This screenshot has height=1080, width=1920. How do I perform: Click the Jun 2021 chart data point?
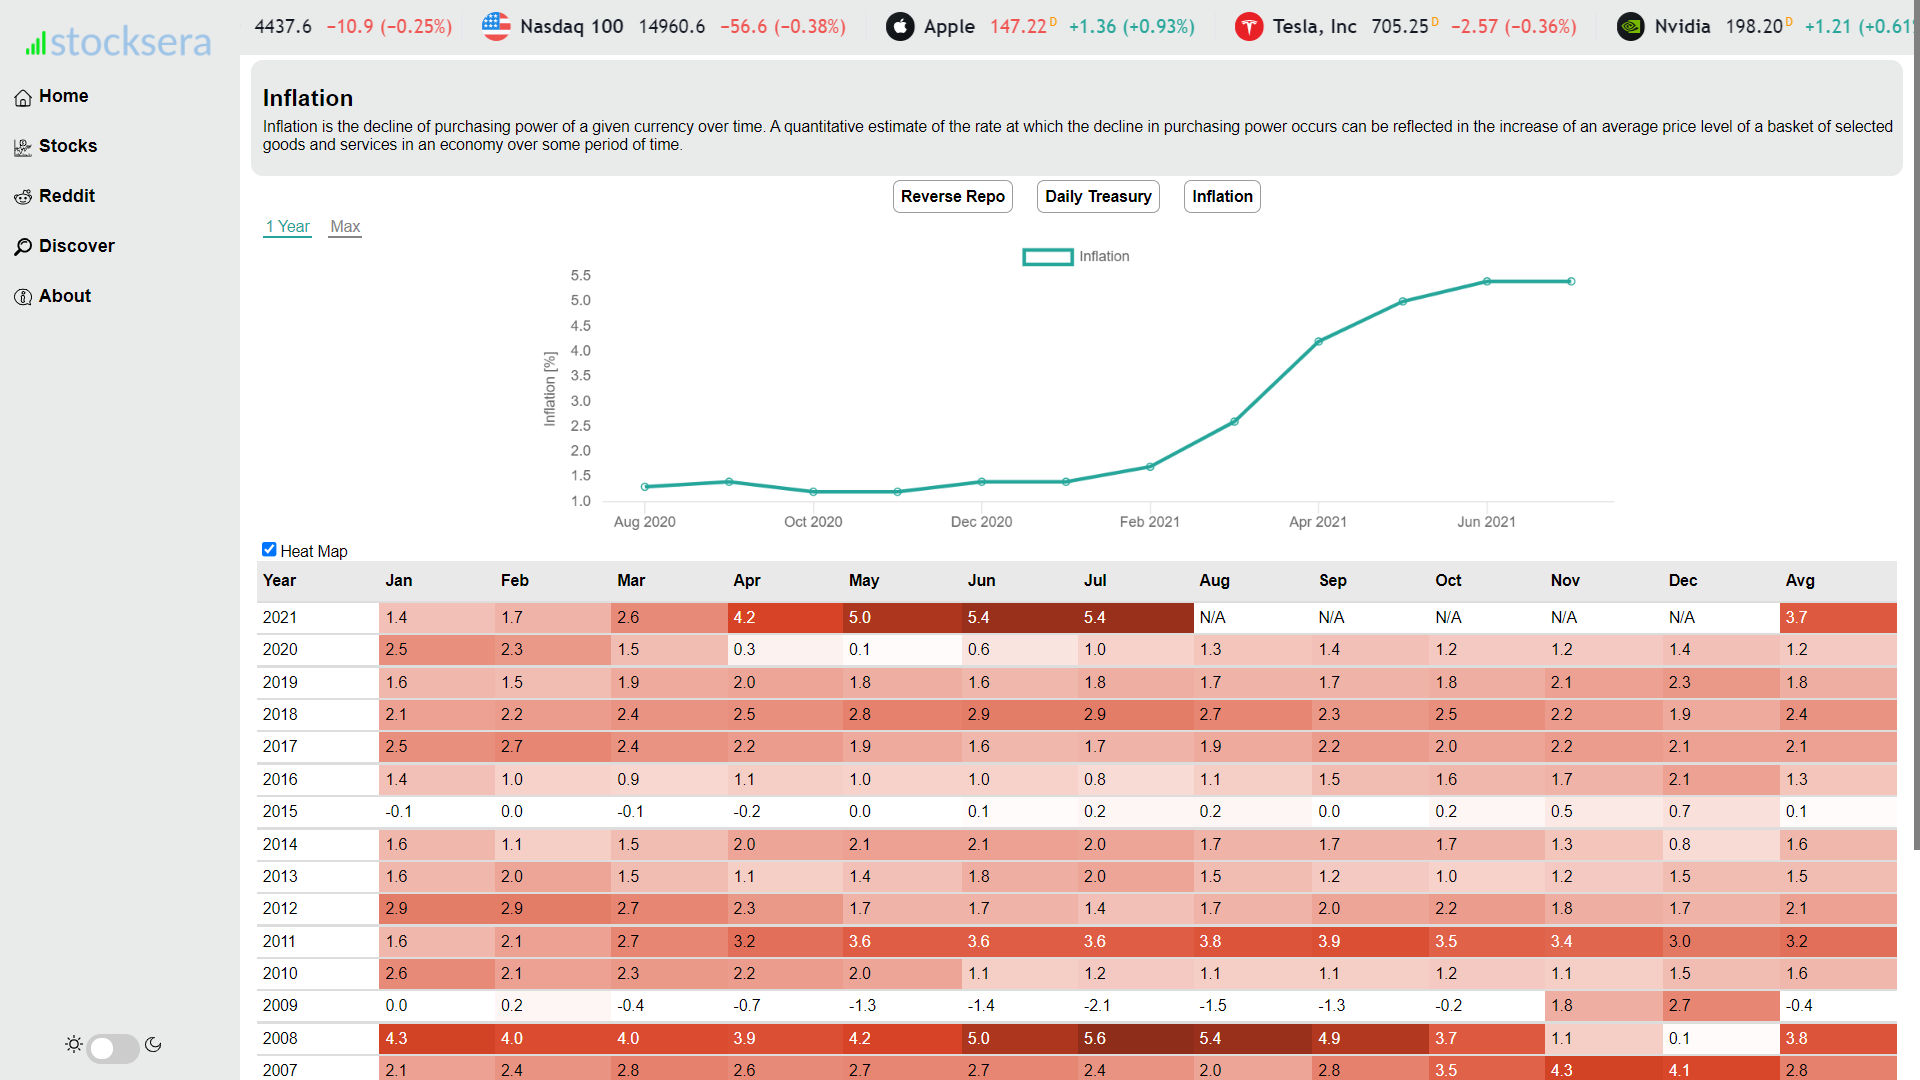(x=1487, y=282)
